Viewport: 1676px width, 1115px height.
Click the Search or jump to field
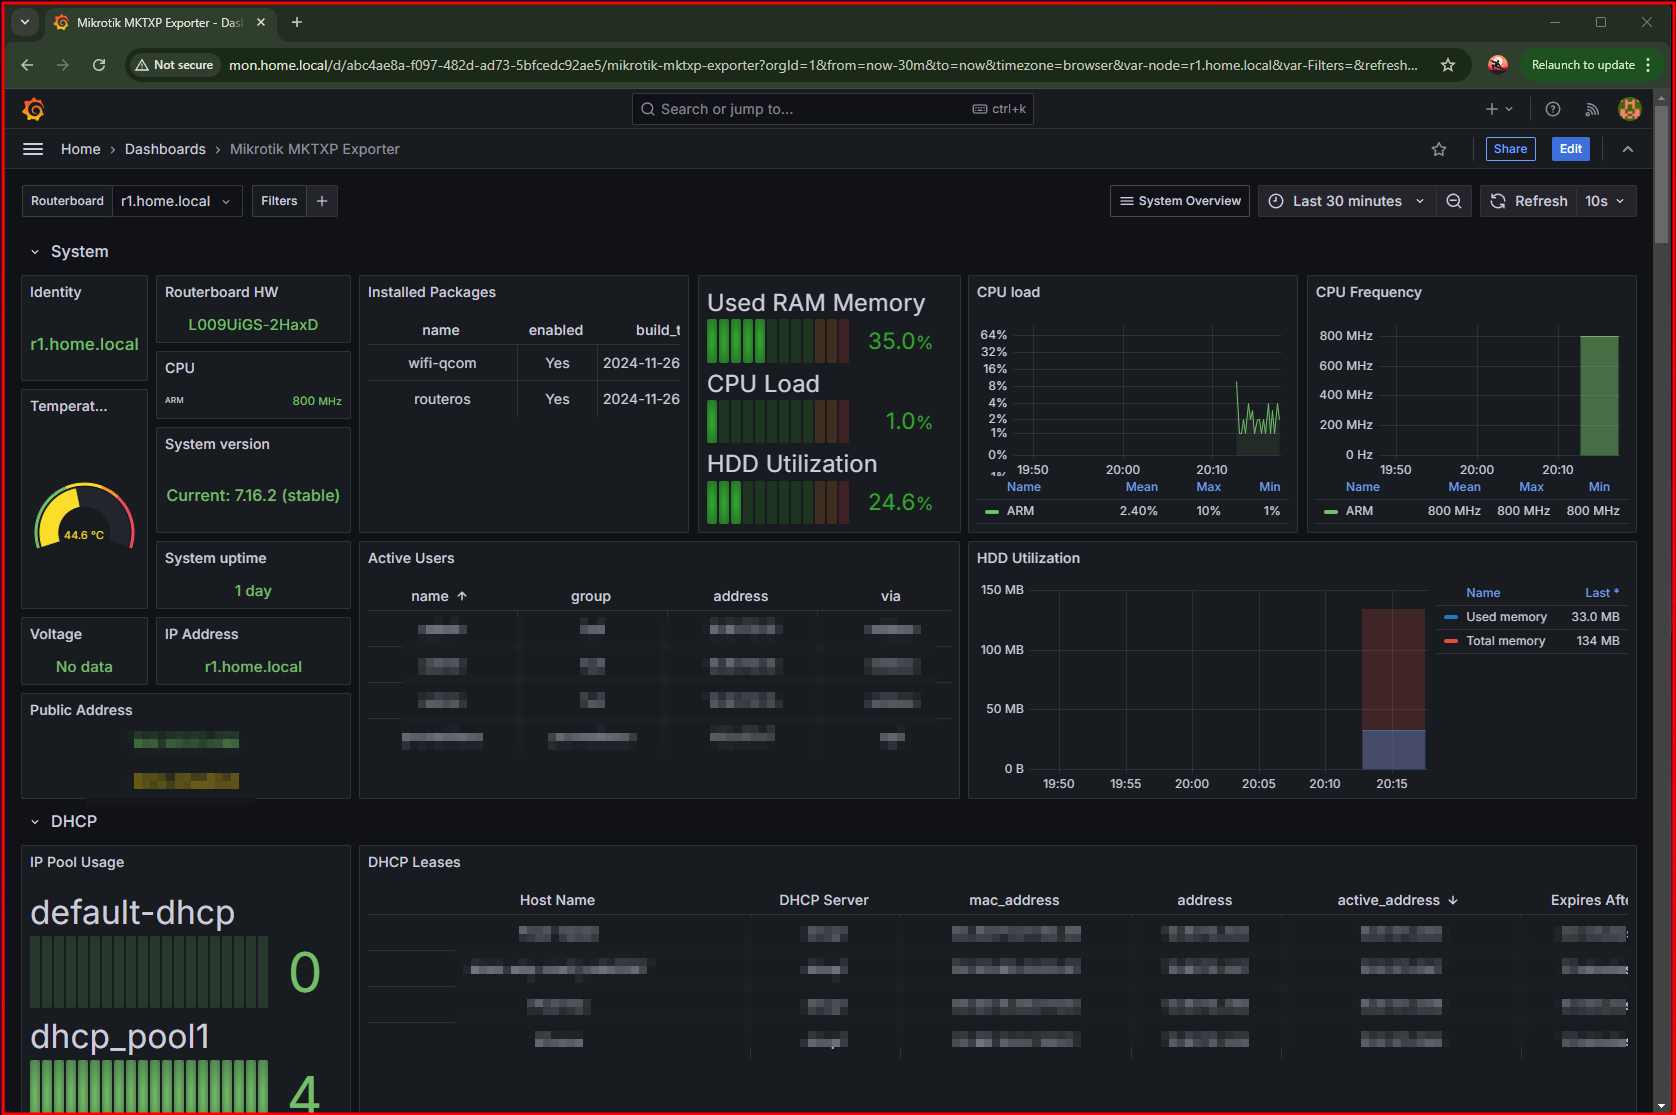(x=832, y=109)
